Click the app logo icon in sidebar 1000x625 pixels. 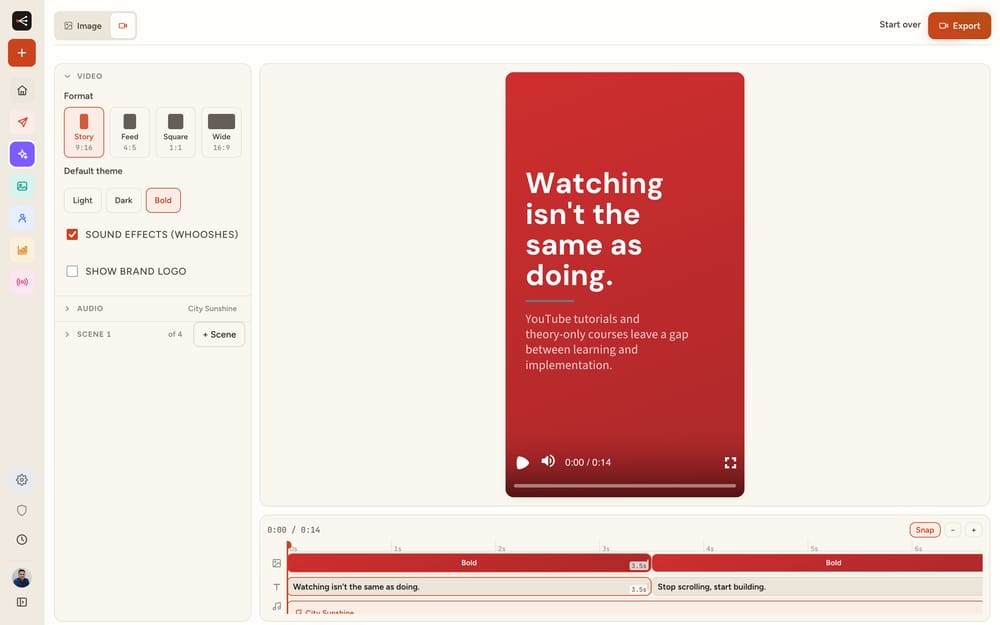pyautogui.click(x=22, y=20)
